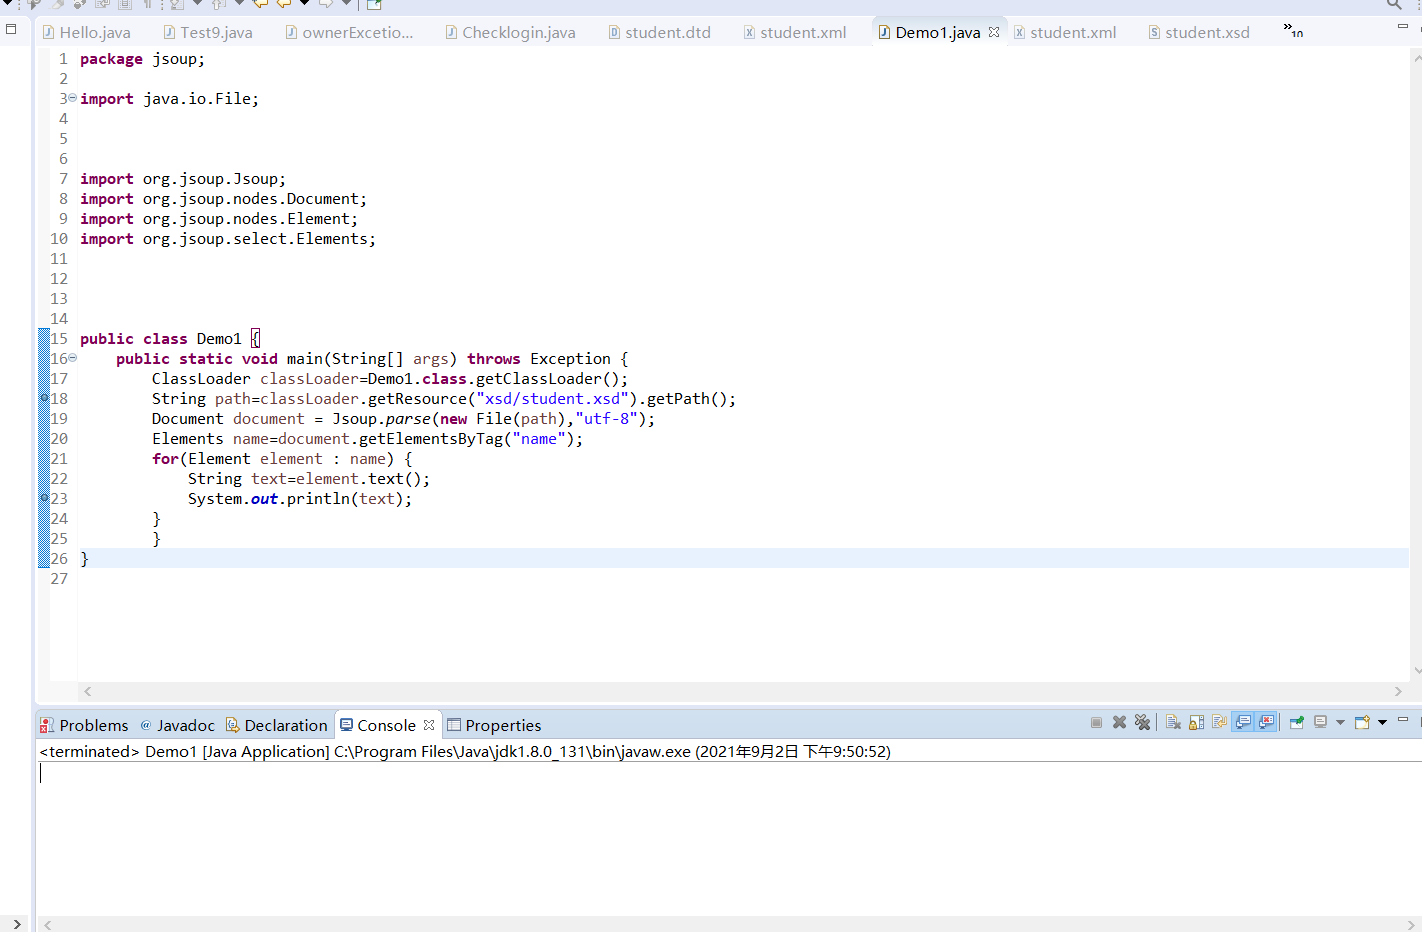Click the Open Console icon
Screen dimensions: 1422x932
click(x=1362, y=722)
